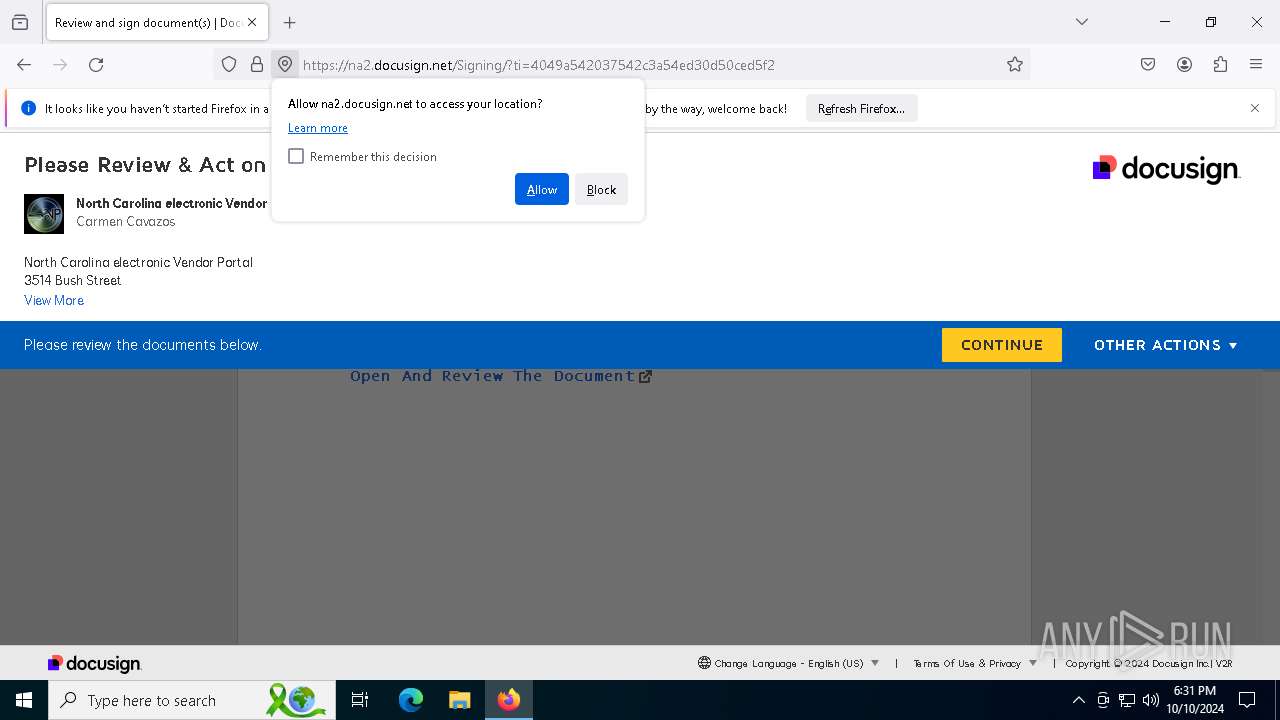Viewport: 1280px width, 720px height.
Task: Click the location permission icon in address bar
Action: tap(285, 65)
